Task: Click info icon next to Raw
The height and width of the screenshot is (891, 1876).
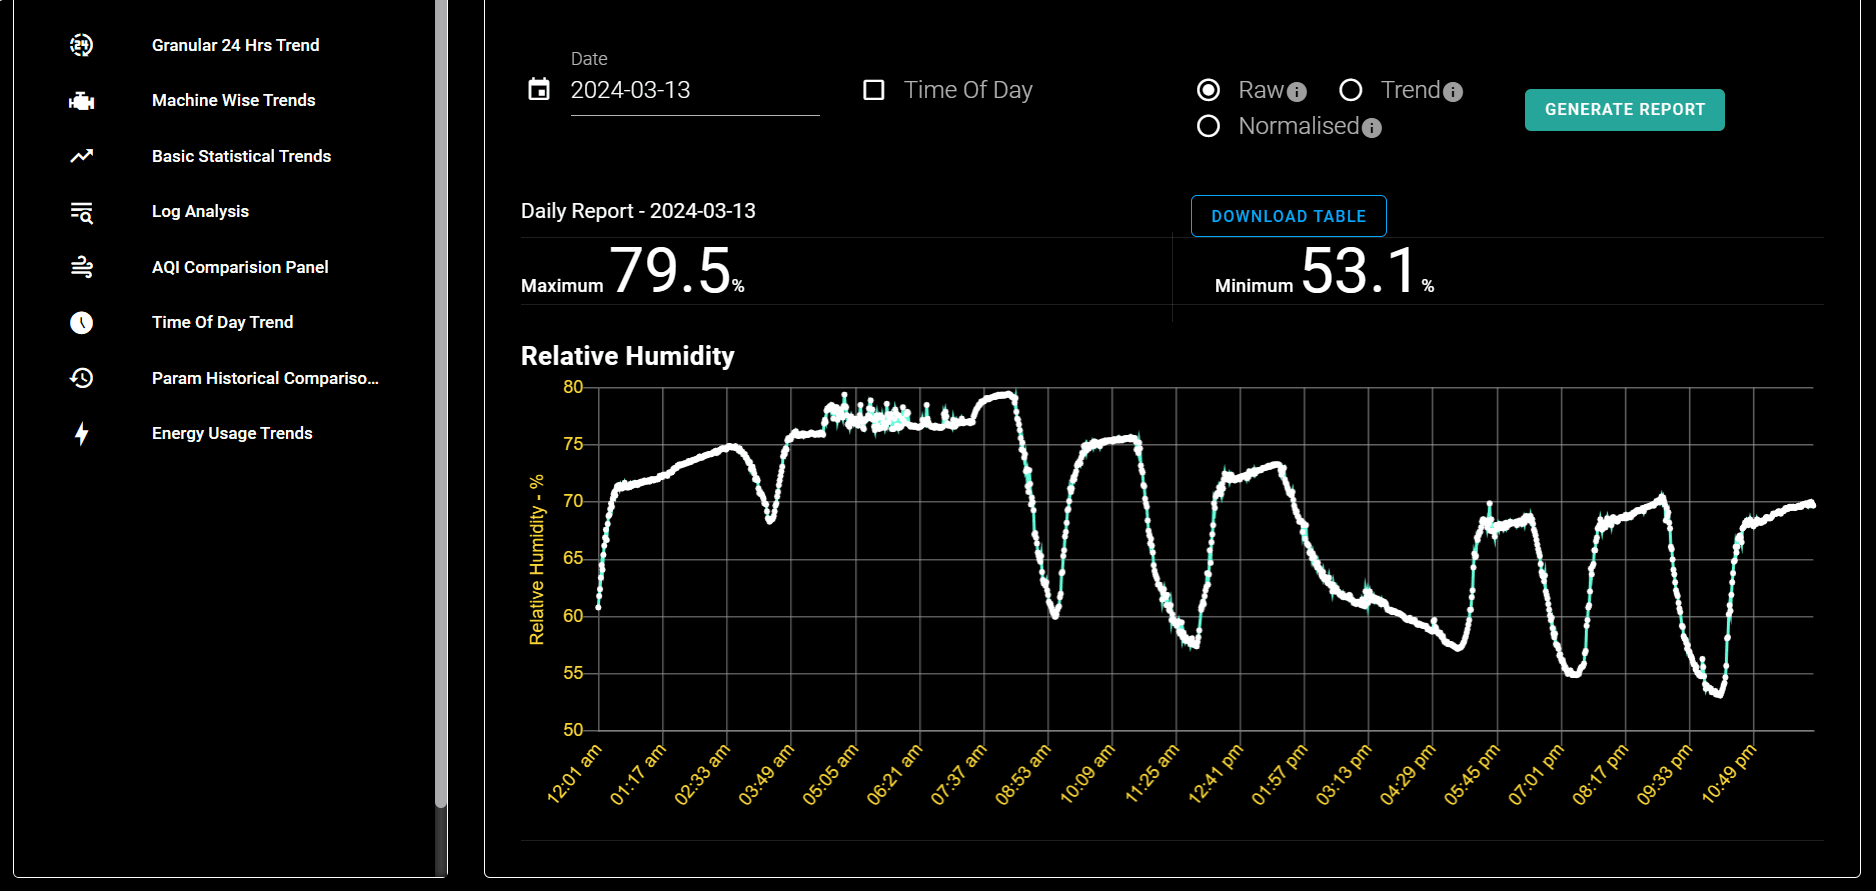Action: [x=1297, y=92]
